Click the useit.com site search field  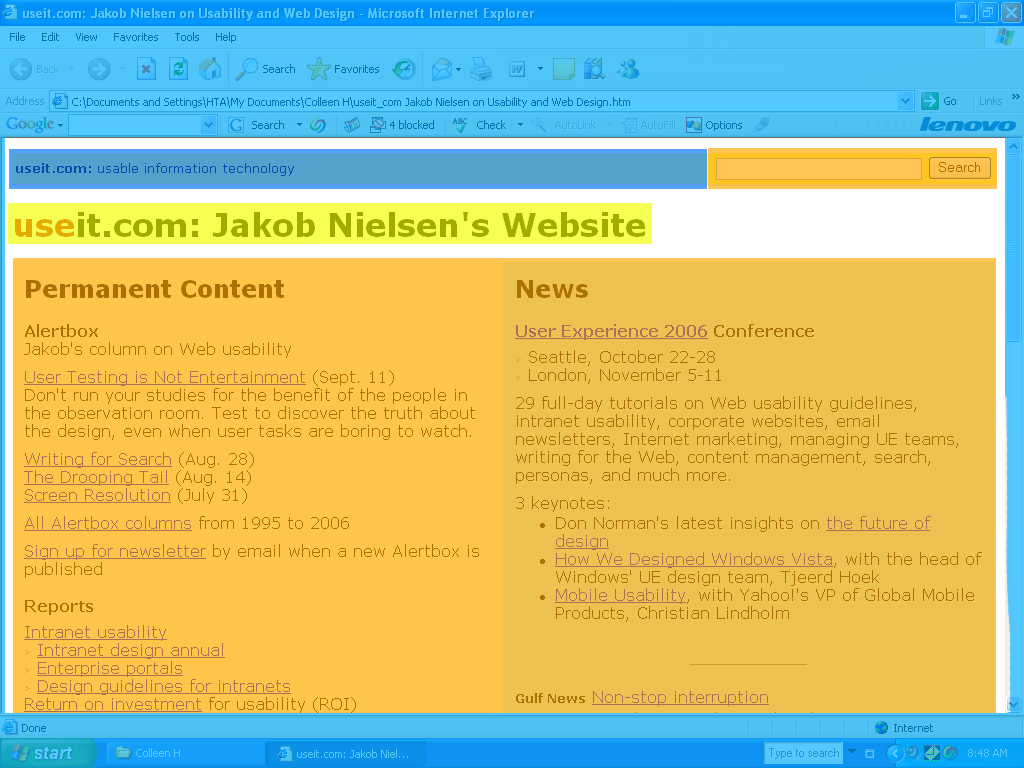818,169
